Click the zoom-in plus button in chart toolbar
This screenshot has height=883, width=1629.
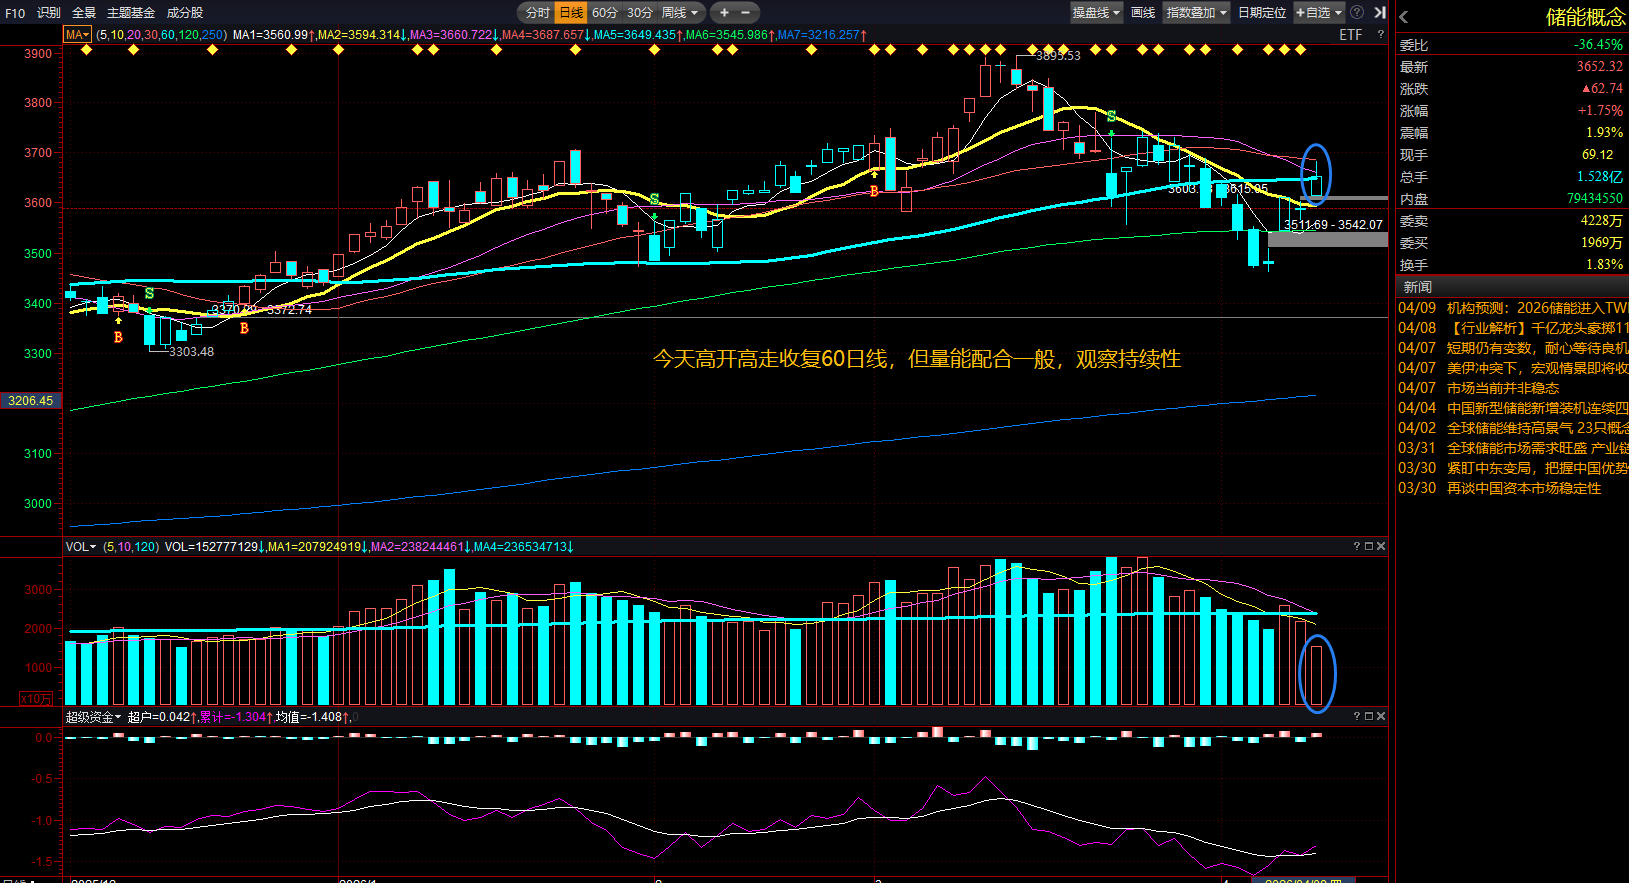[x=724, y=13]
